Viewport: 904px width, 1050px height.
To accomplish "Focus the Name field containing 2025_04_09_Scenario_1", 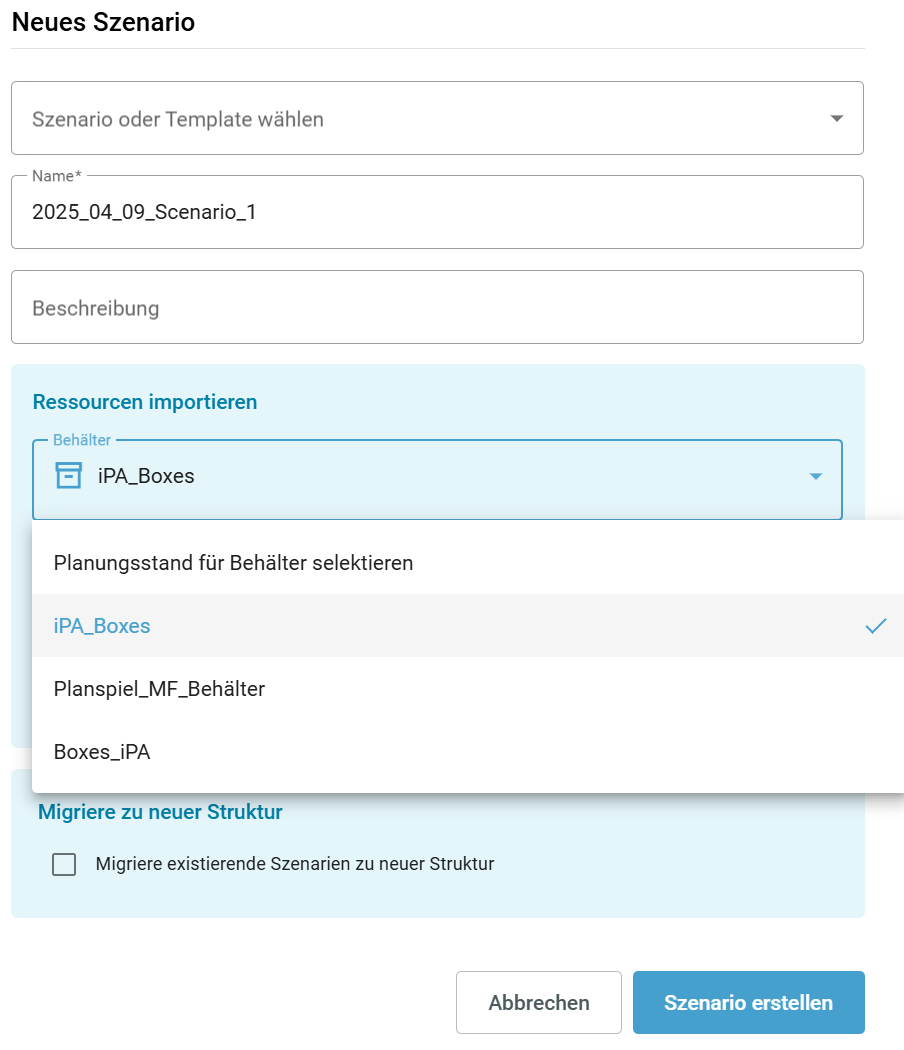I will click(x=437, y=212).
